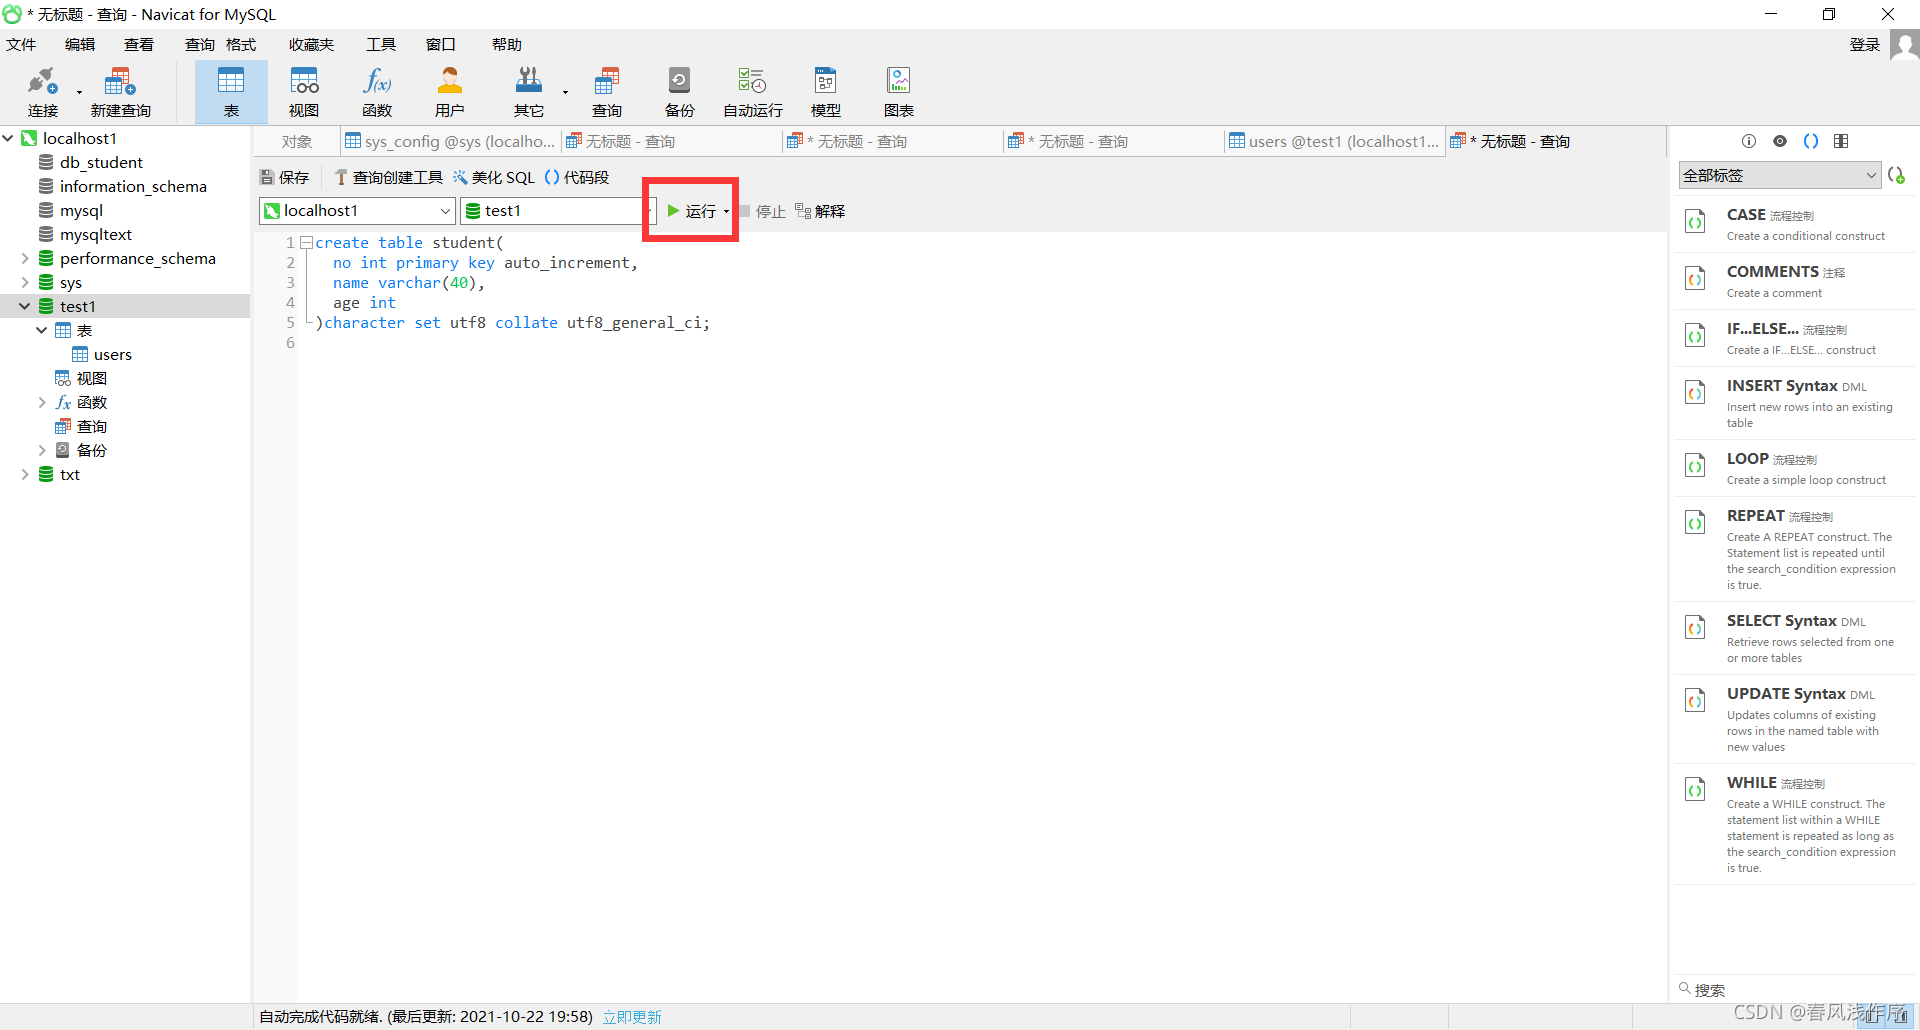Switch to sys_config @sys tab
The width and height of the screenshot is (1920, 1030).
click(450, 142)
